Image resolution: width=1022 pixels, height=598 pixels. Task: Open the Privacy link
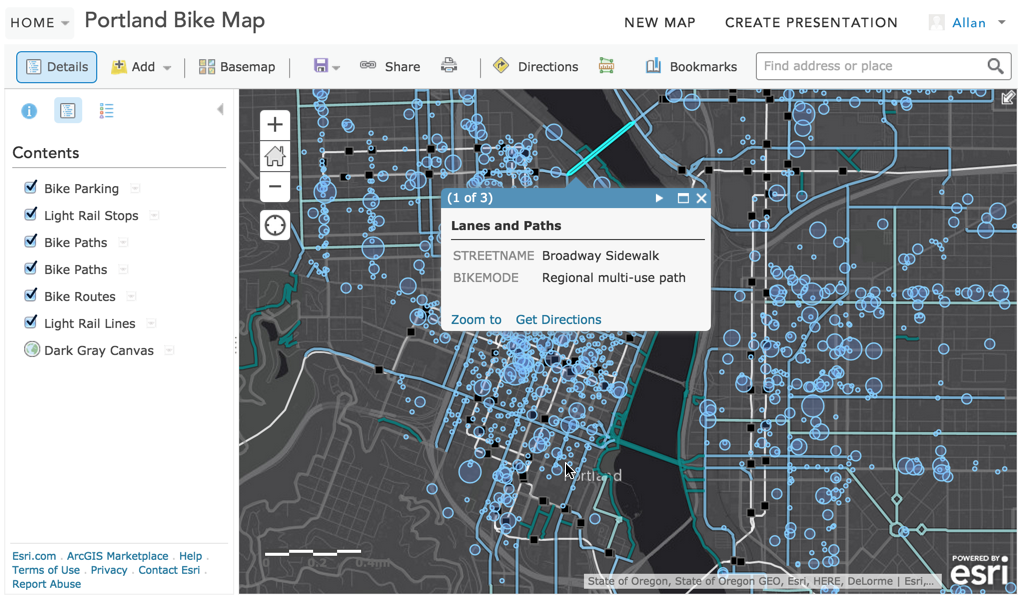(109, 570)
